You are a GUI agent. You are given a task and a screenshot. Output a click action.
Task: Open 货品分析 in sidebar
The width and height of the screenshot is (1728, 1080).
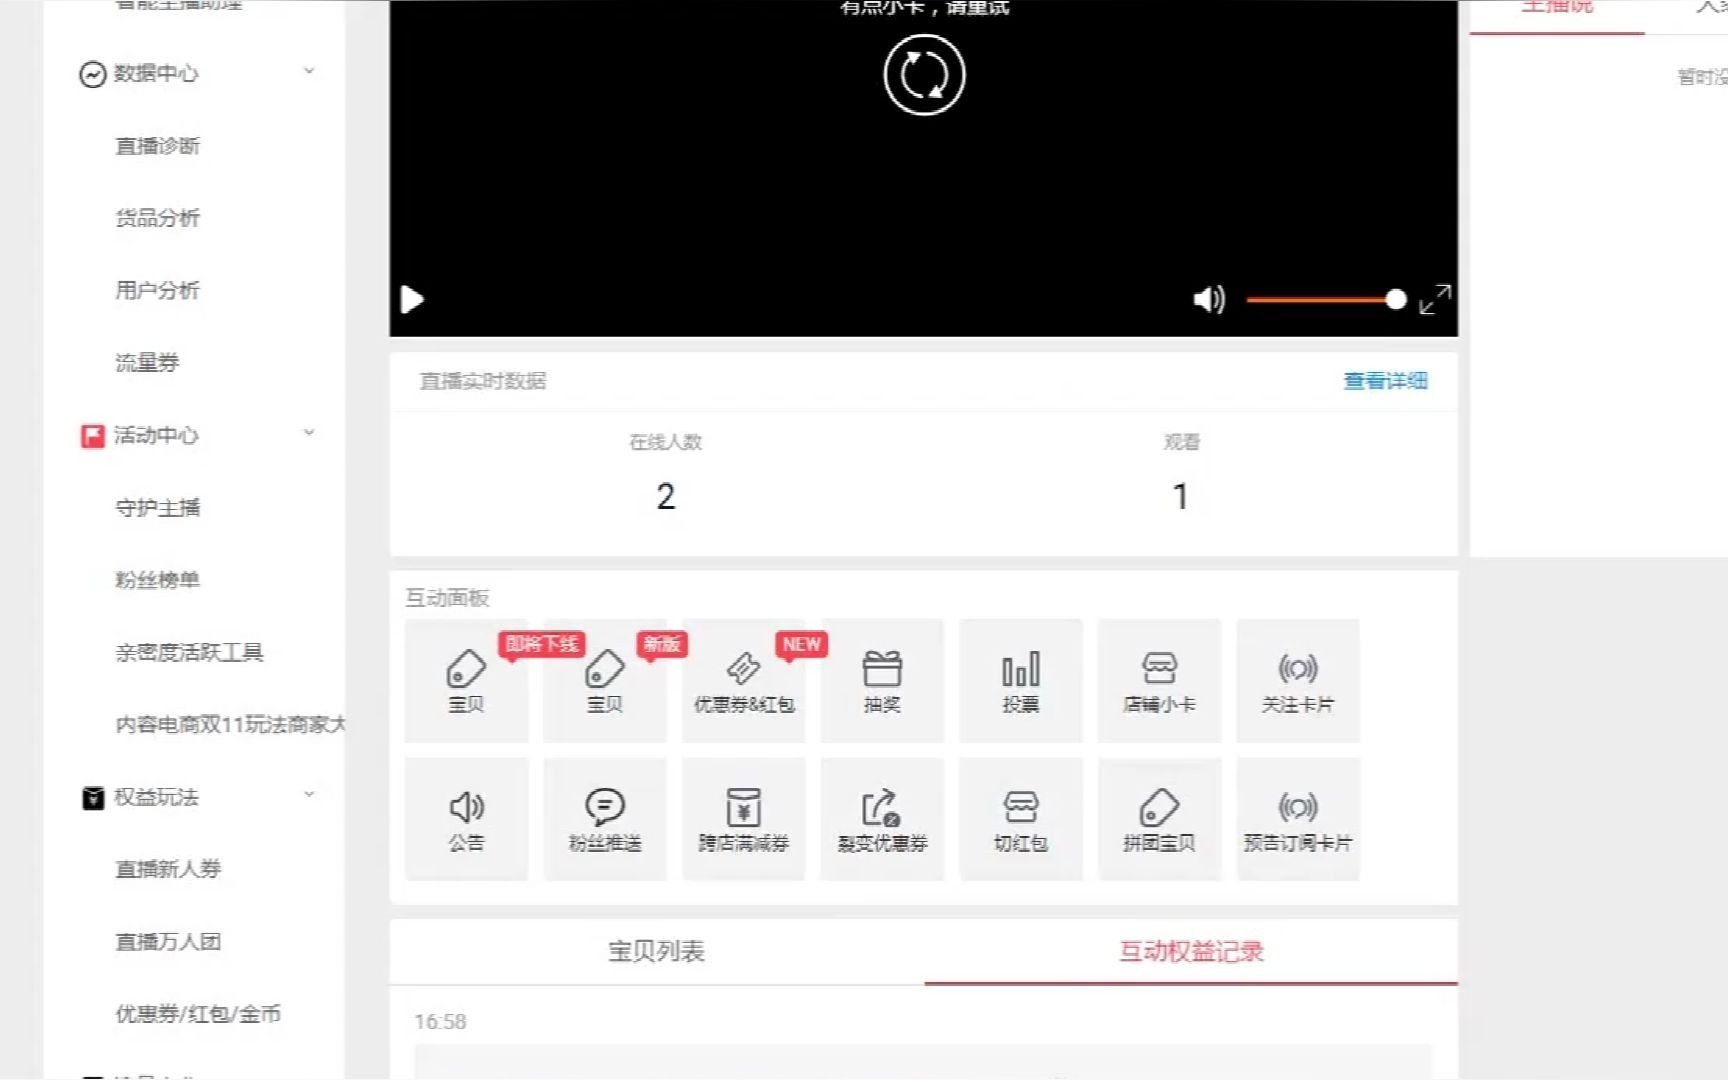click(x=158, y=218)
